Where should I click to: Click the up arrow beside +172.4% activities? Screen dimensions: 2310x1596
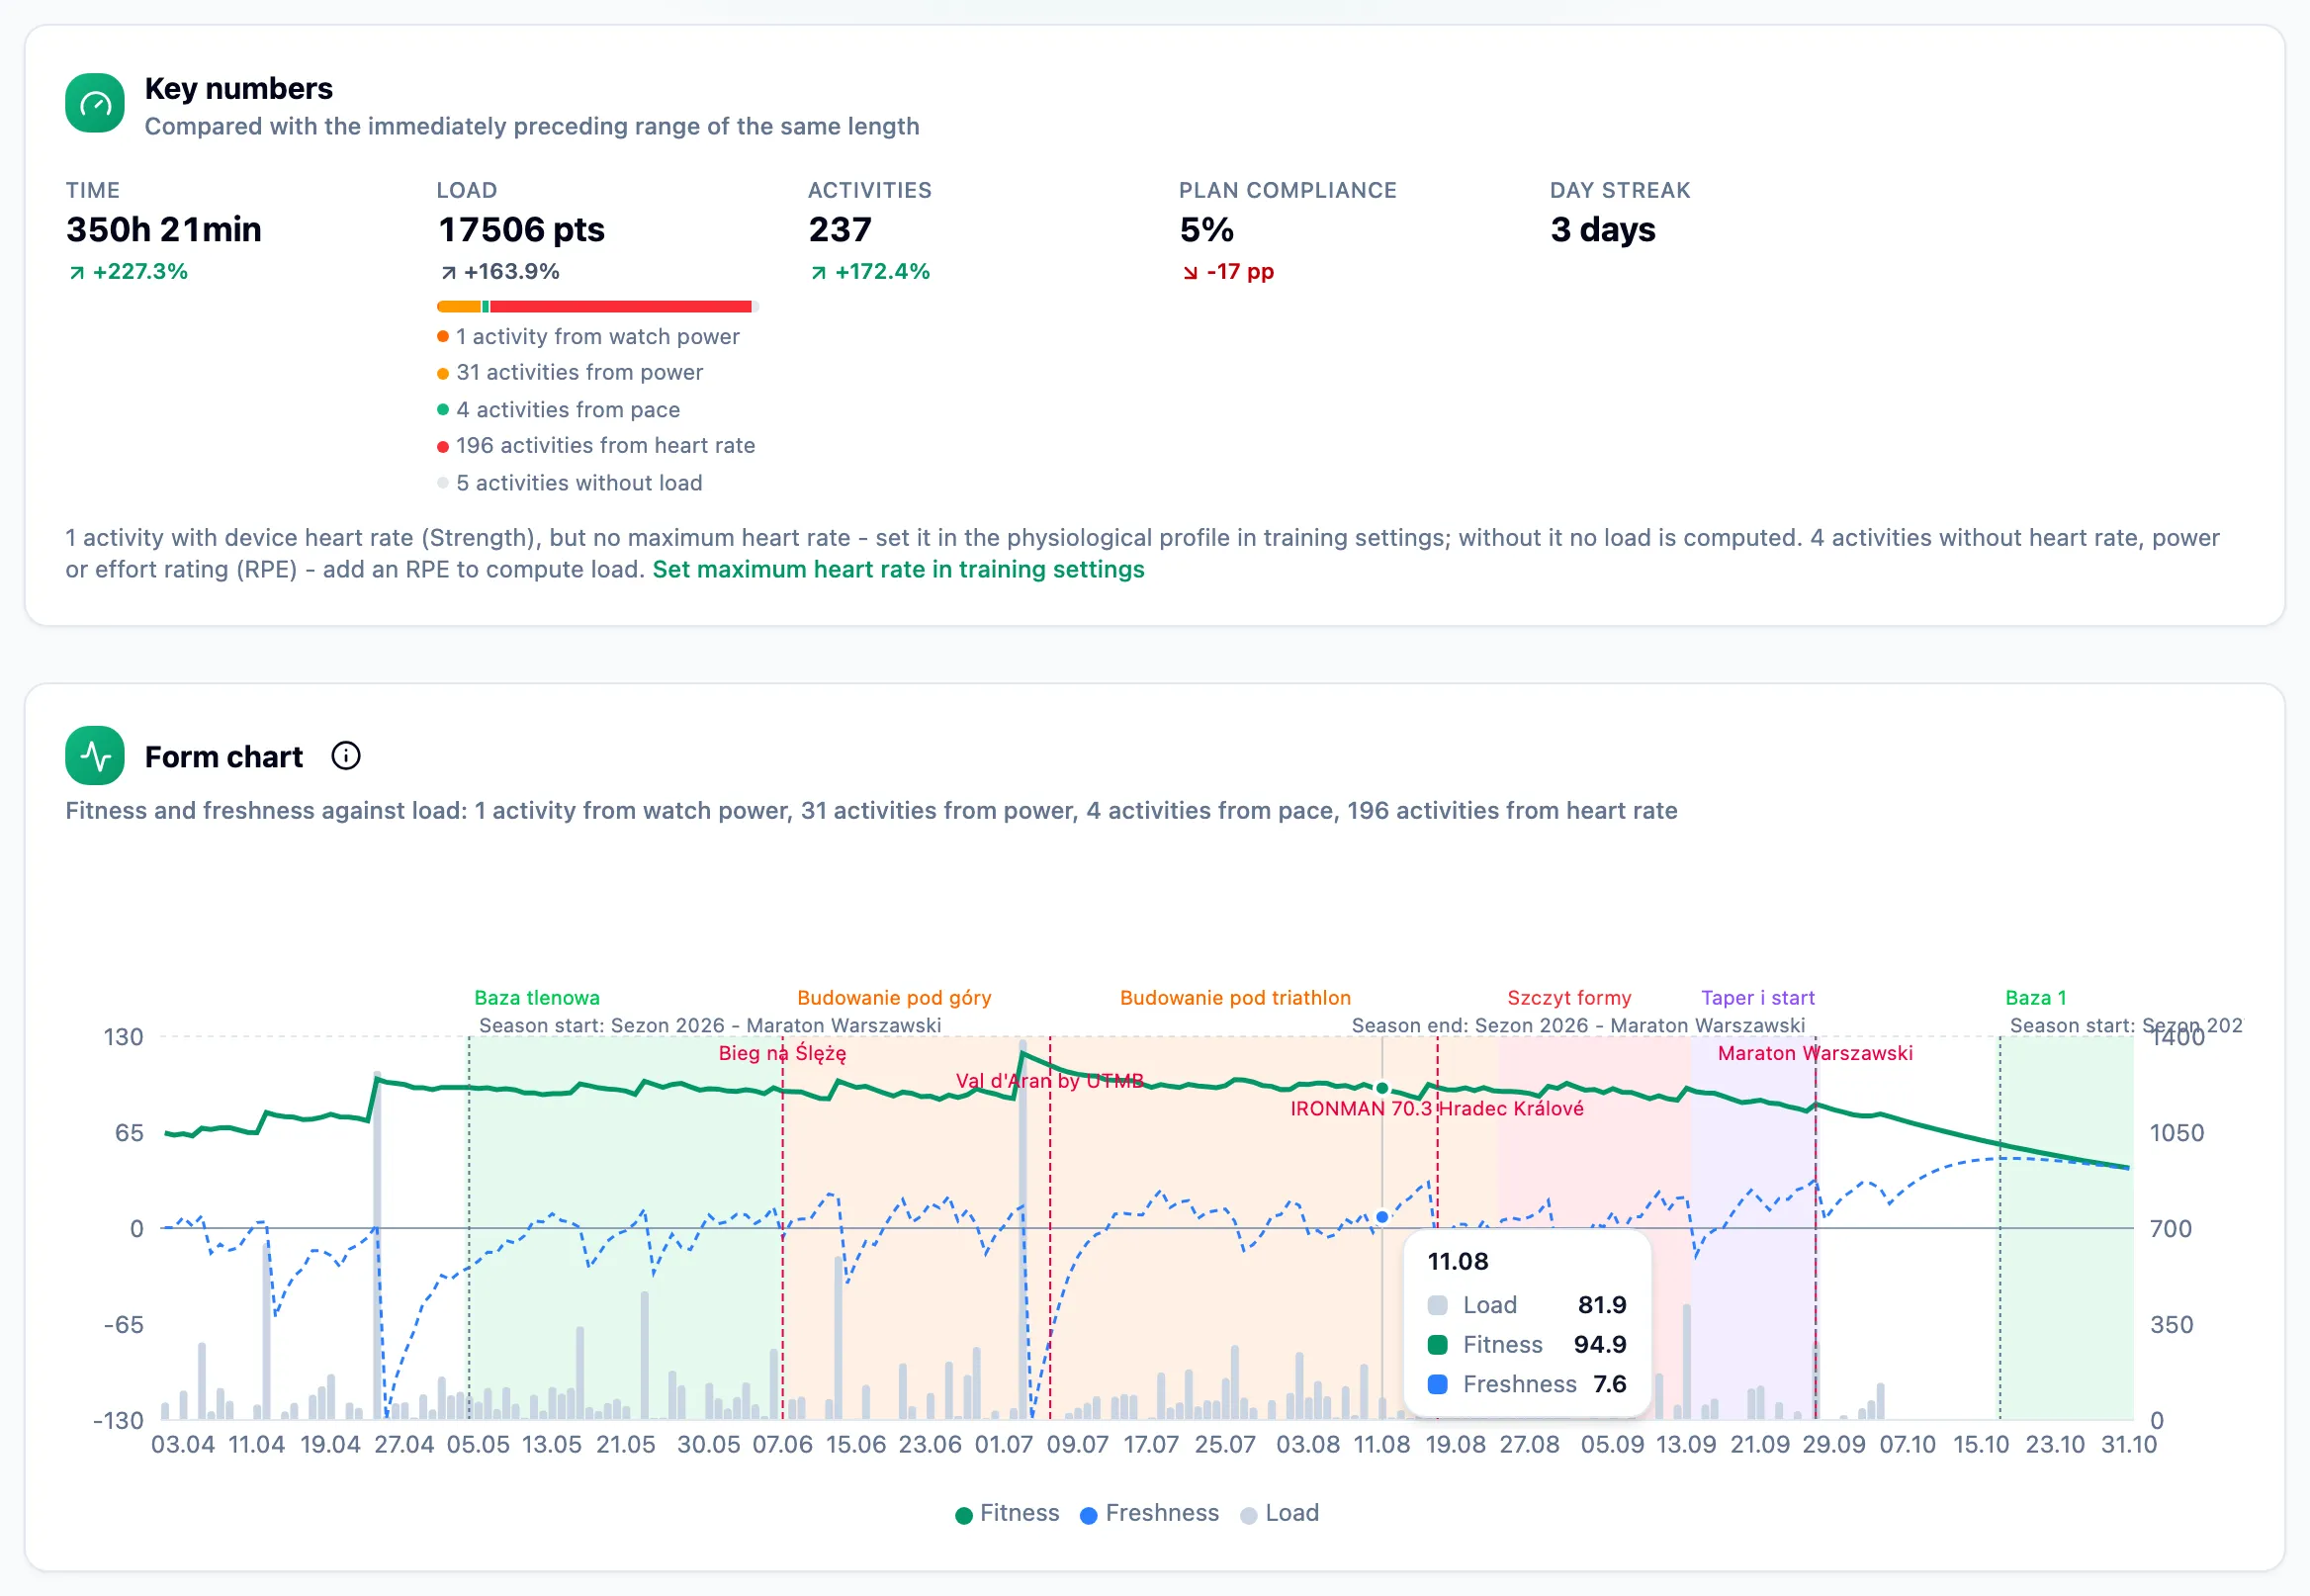[x=819, y=272]
